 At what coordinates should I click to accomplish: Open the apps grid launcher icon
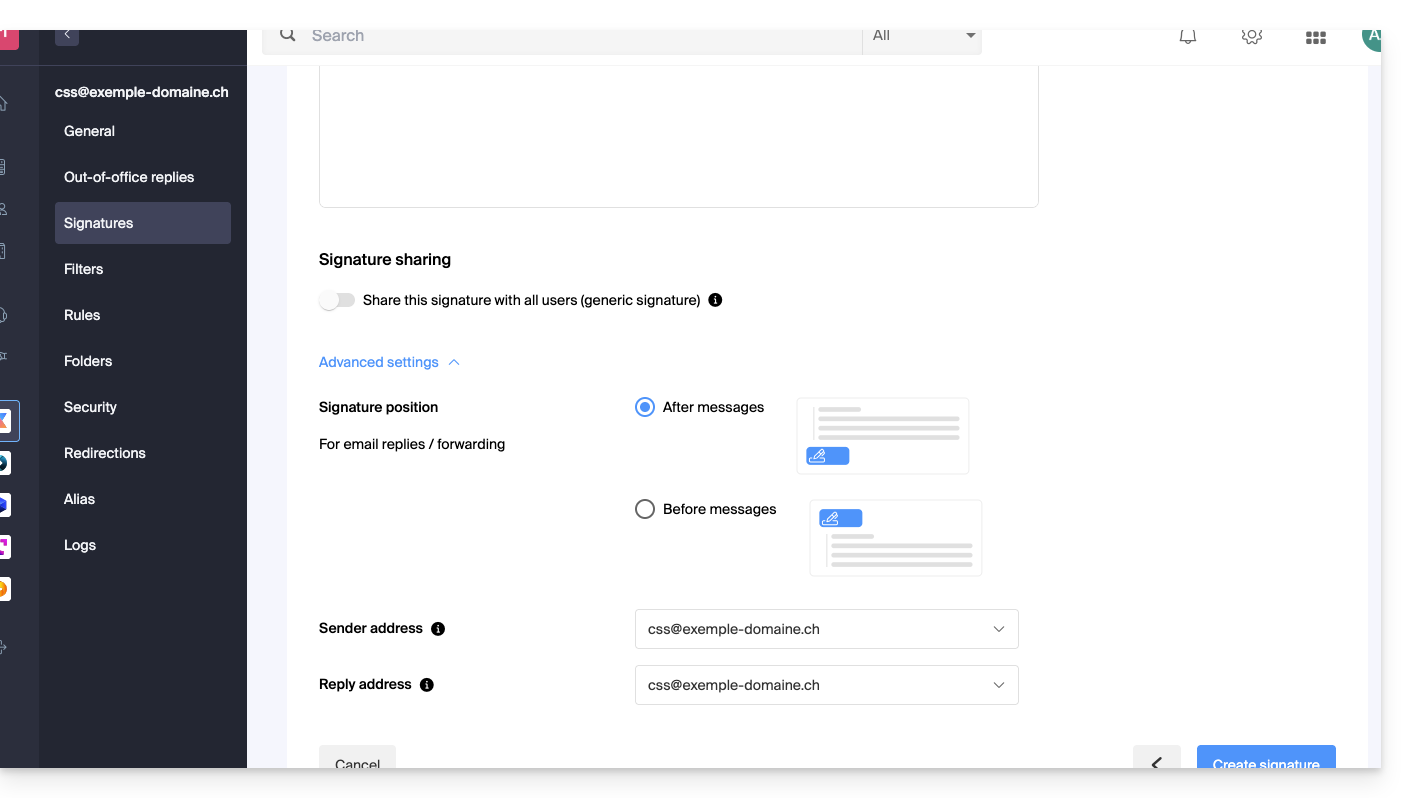(1315, 38)
